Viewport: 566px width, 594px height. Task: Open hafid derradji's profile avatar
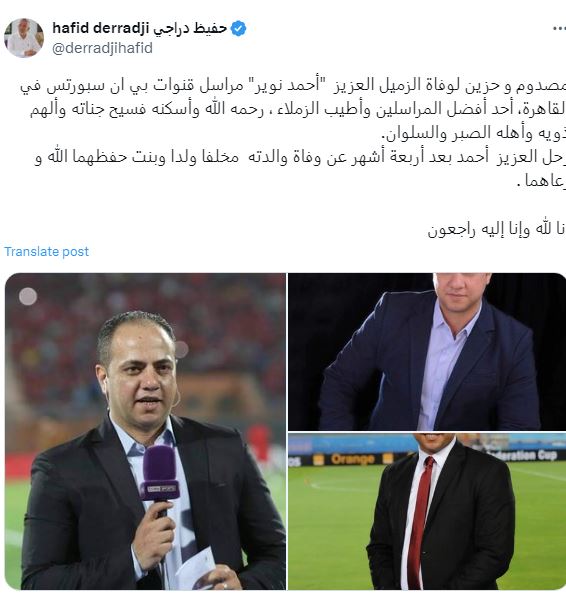pyautogui.click(x=24, y=38)
